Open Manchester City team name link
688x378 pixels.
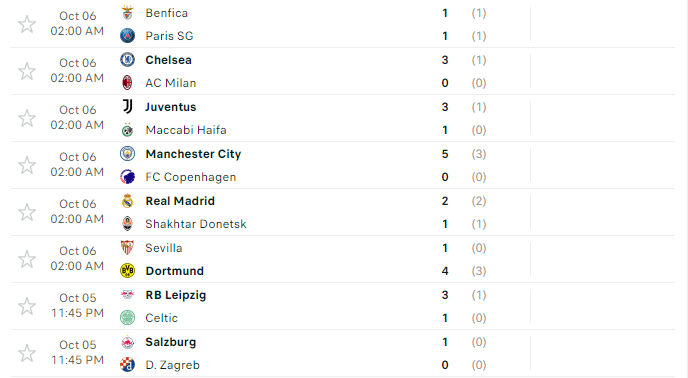click(x=194, y=154)
